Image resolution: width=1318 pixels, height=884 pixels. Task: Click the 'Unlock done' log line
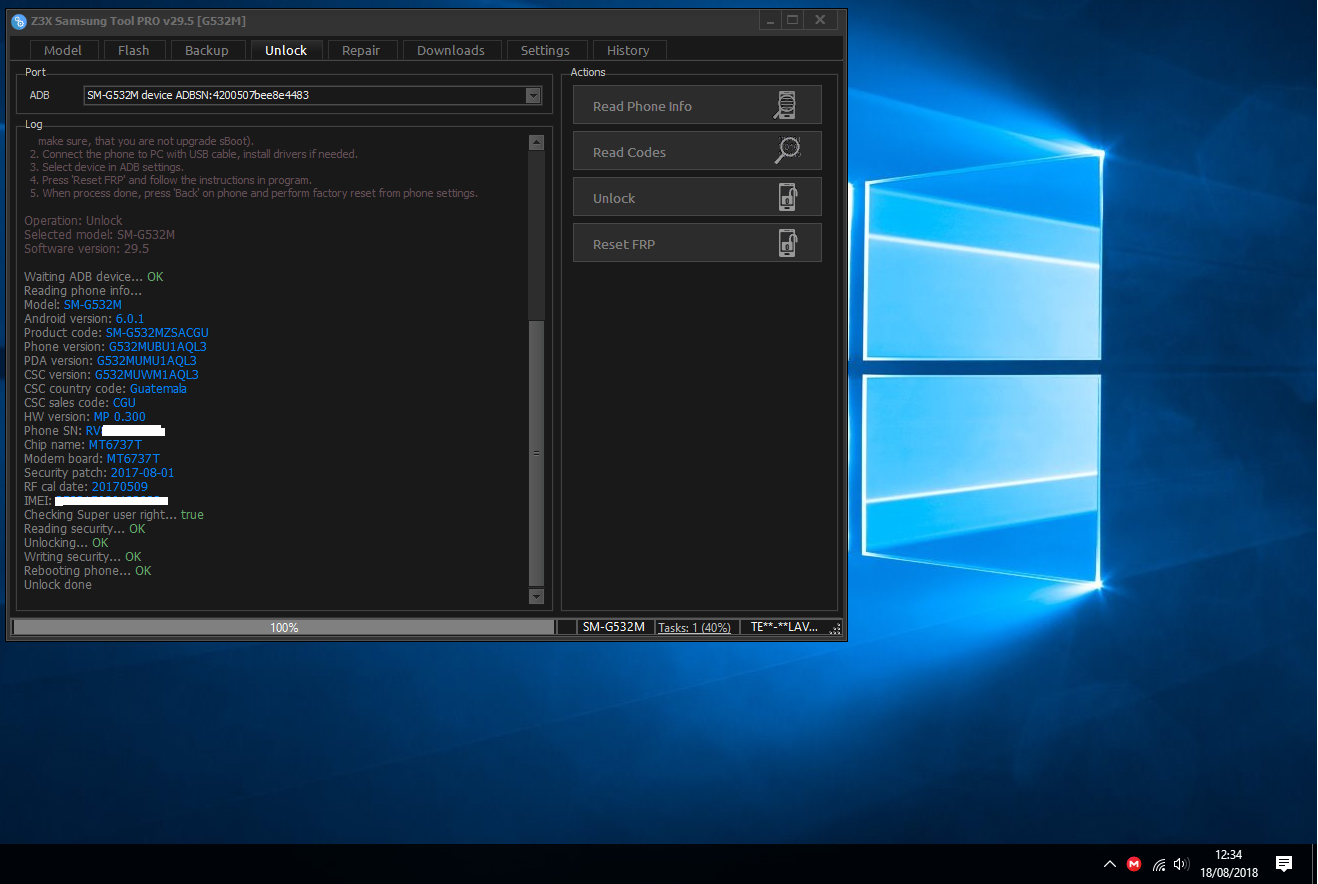click(x=58, y=585)
